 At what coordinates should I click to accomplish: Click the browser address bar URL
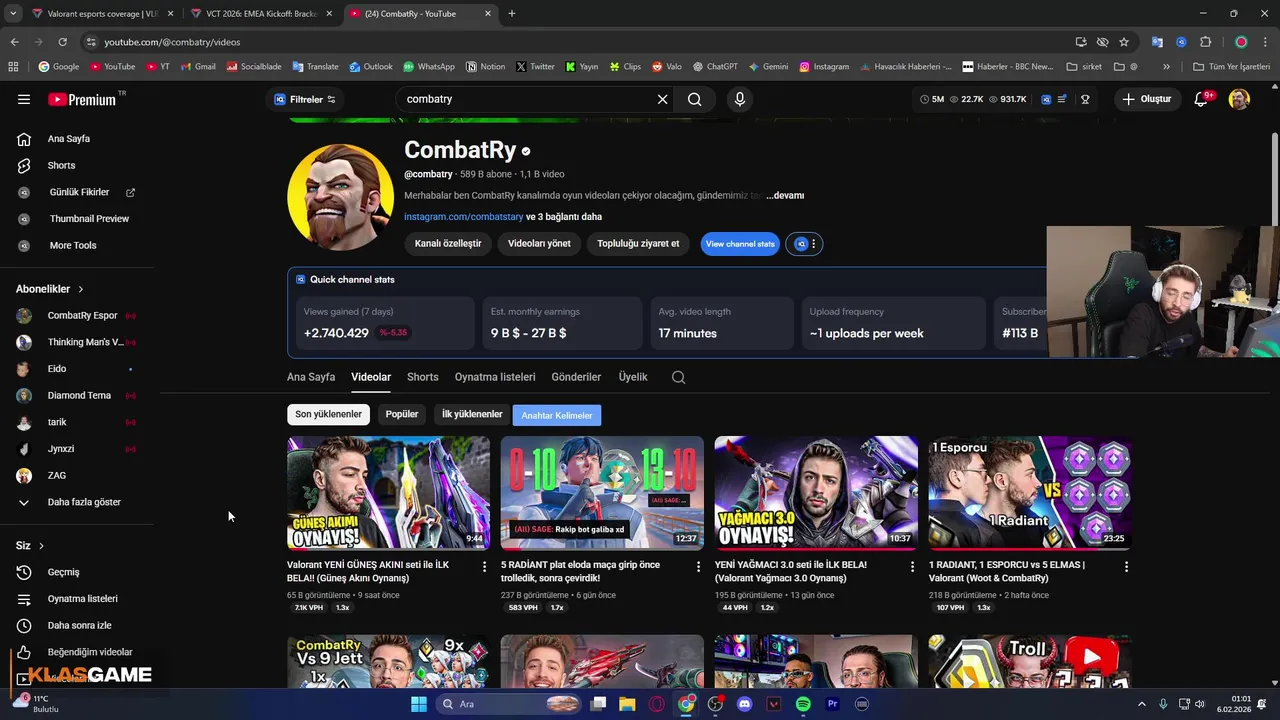[x=172, y=42]
